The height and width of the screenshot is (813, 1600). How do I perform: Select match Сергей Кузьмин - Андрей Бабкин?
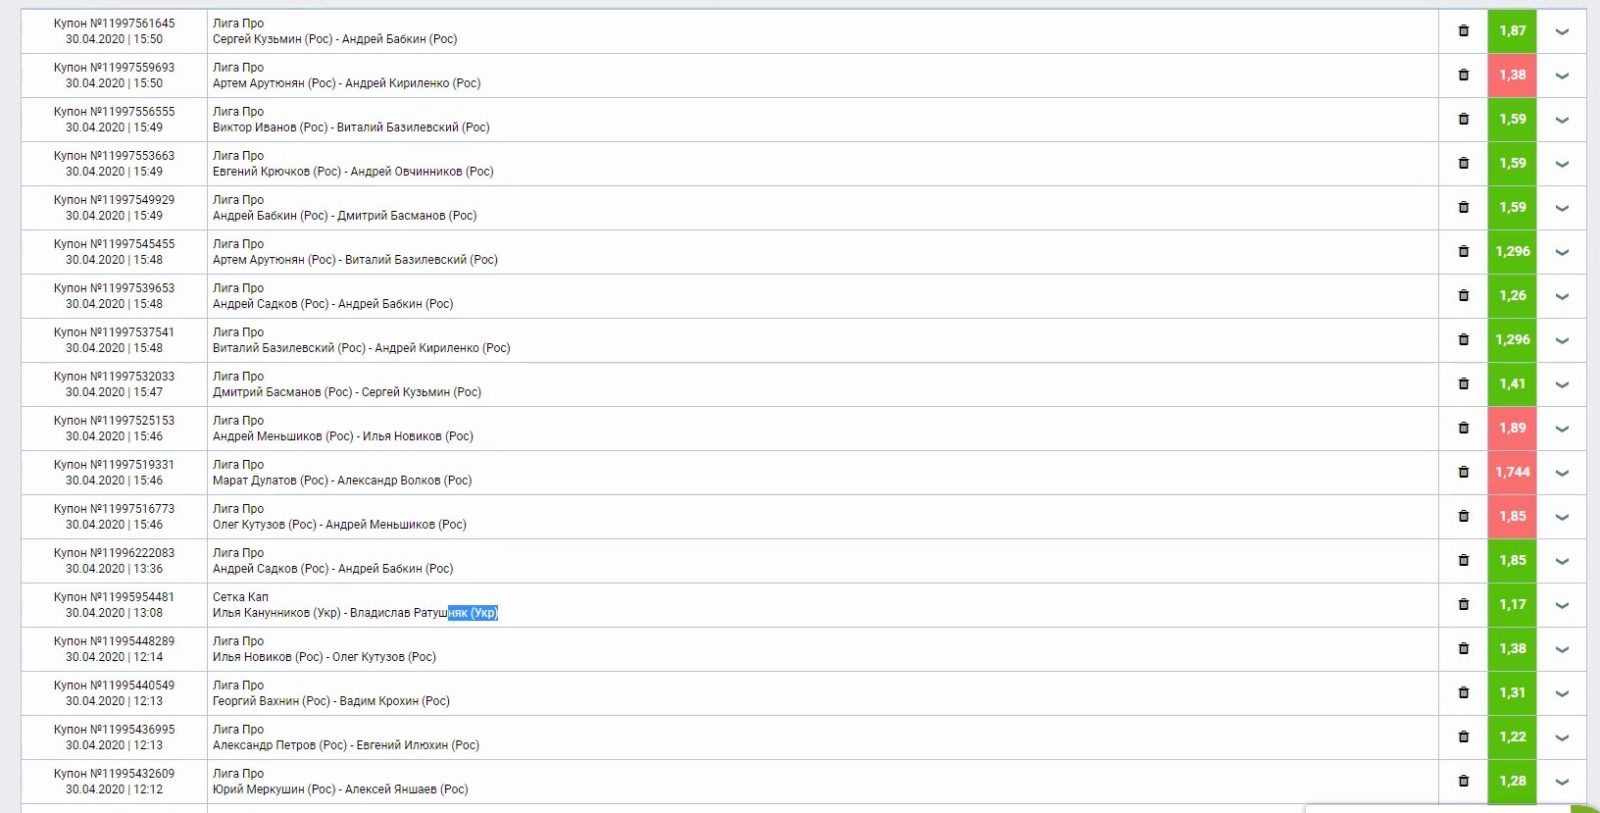point(335,39)
